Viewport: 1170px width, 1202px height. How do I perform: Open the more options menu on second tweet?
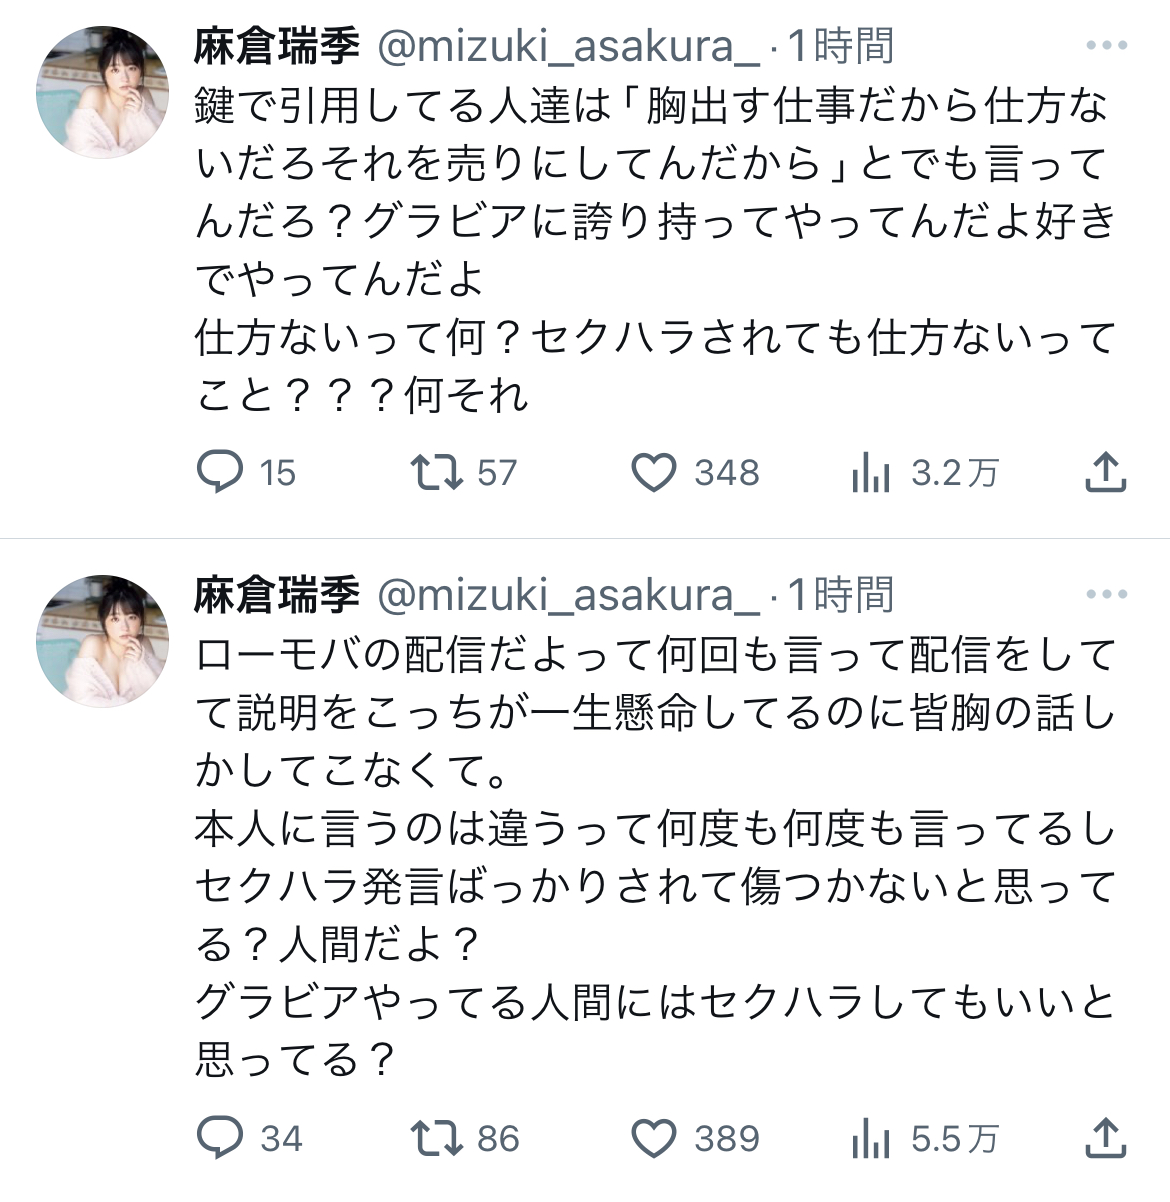point(1106,595)
